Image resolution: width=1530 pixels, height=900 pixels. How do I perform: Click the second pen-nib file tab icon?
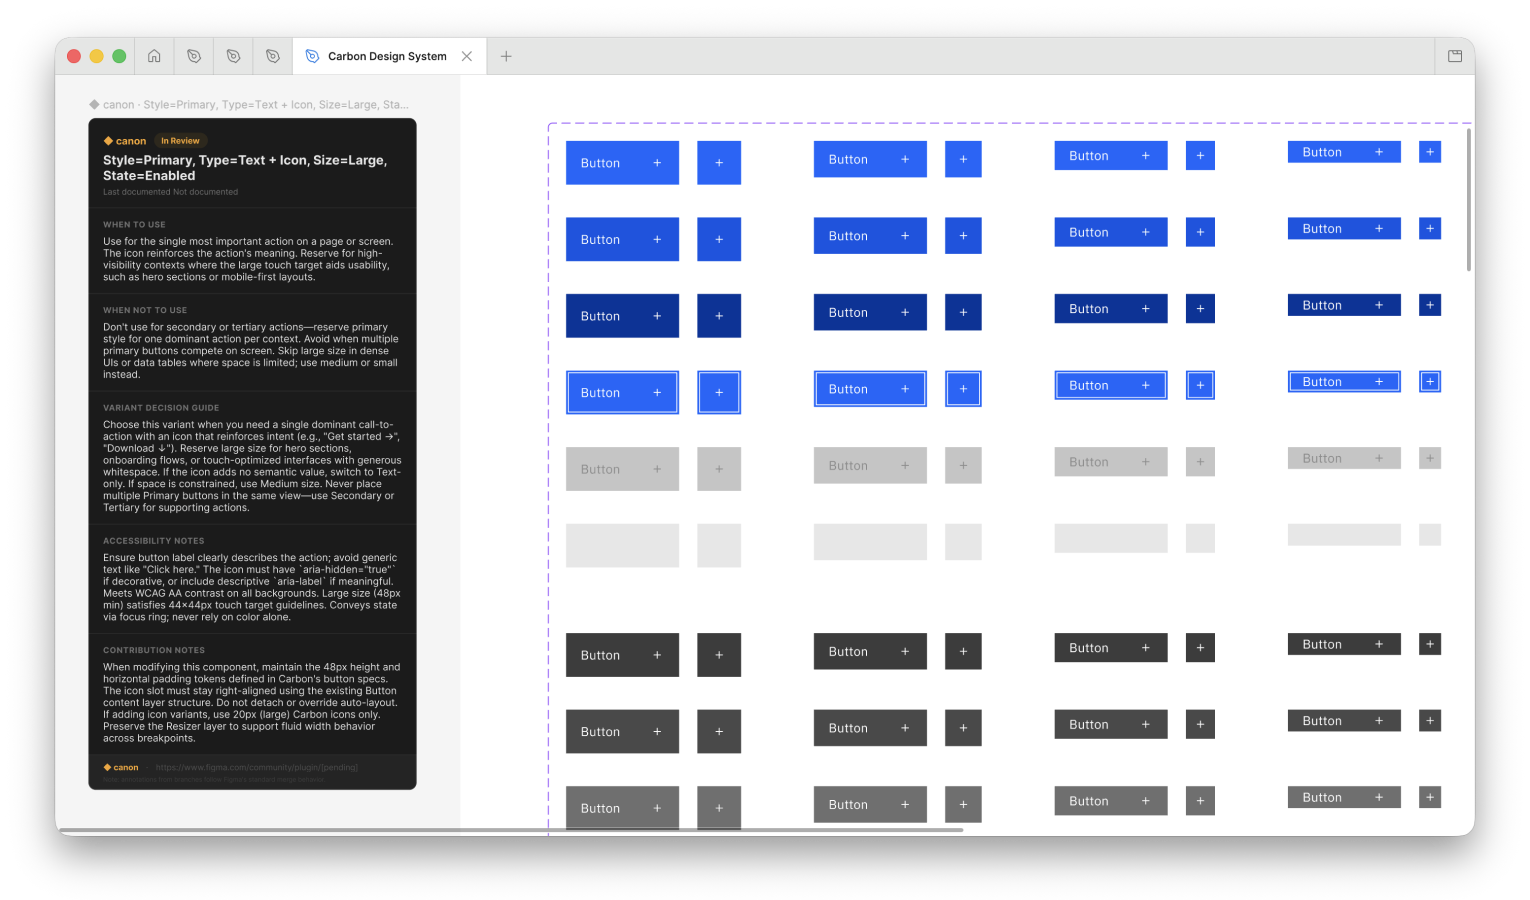click(x=233, y=56)
